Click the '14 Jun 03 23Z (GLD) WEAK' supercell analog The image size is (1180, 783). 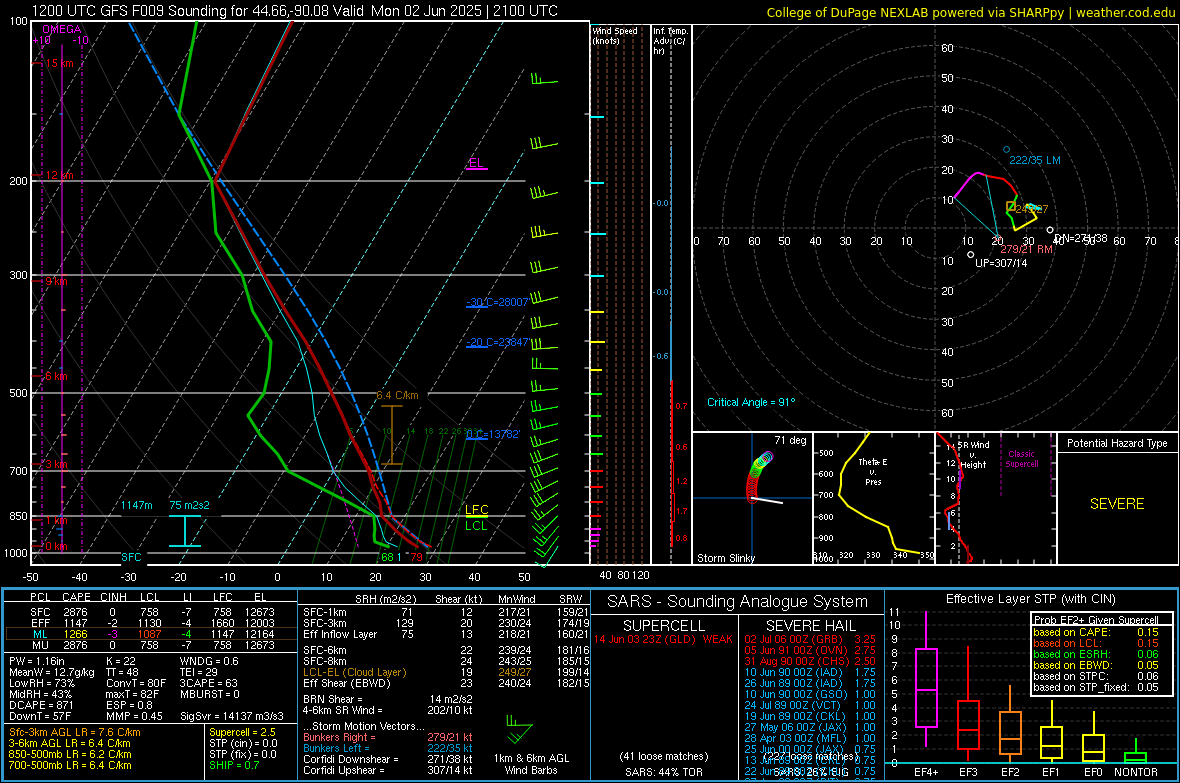(663, 639)
